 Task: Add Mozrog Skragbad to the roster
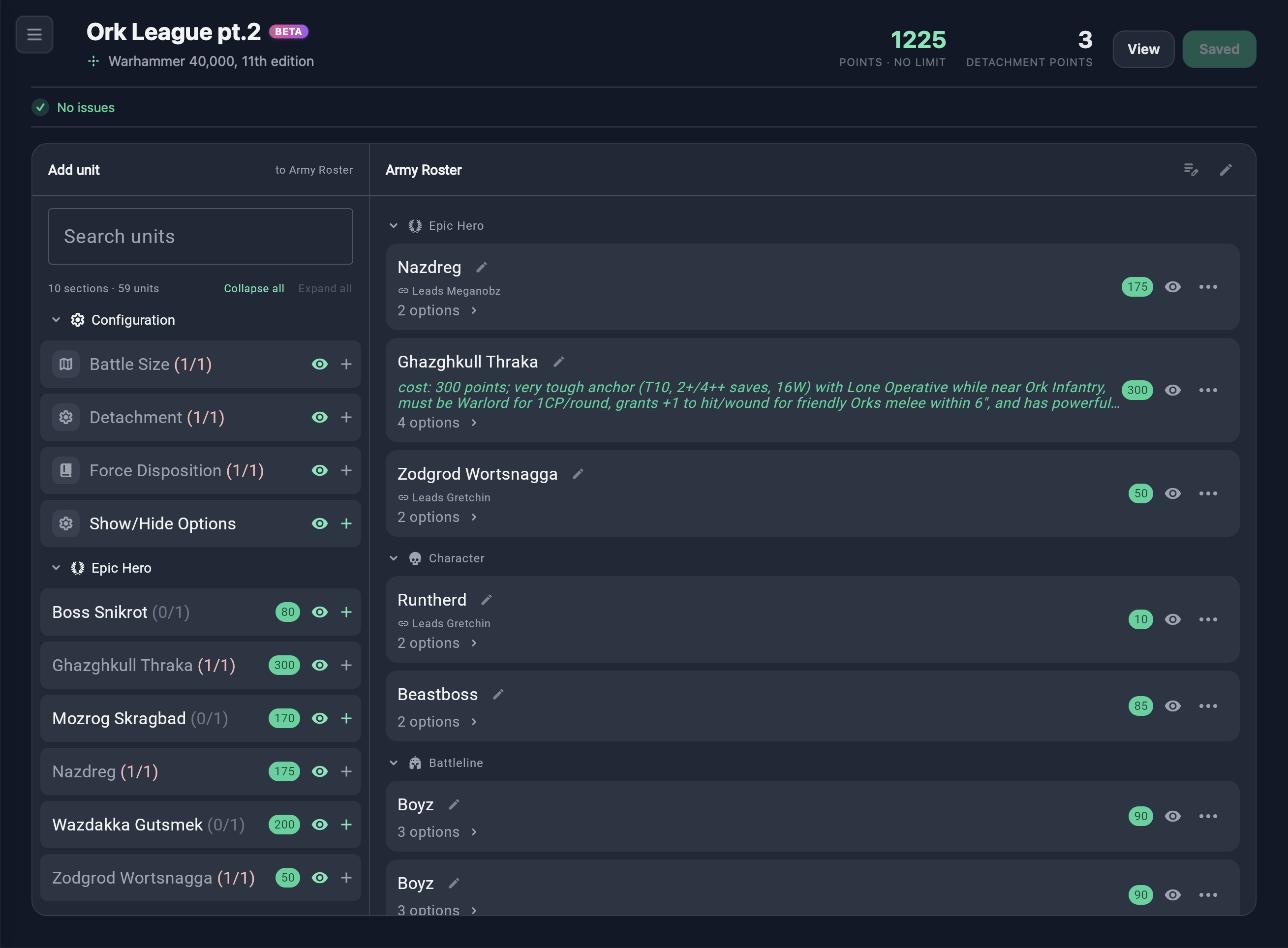coord(346,718)
